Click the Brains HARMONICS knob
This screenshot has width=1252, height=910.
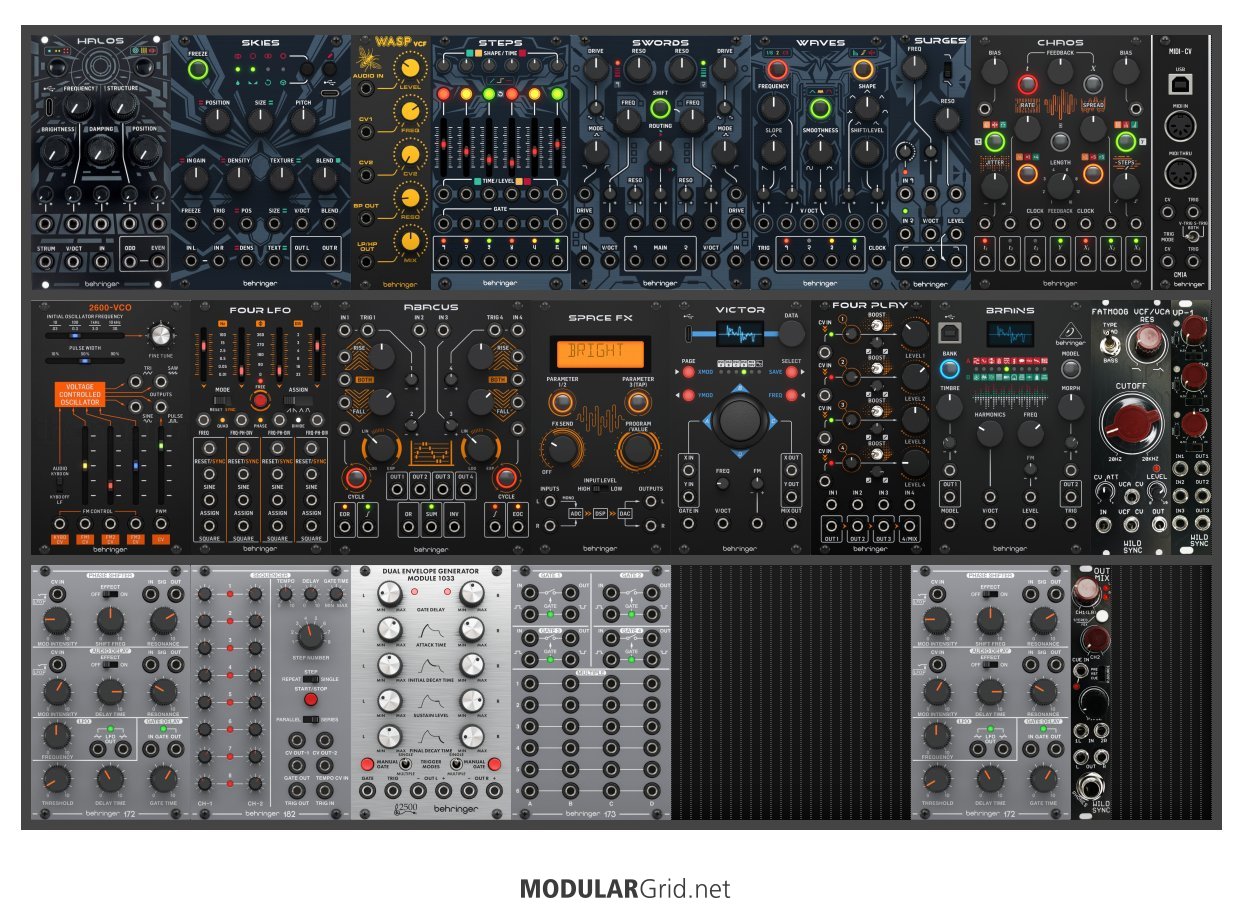tap(990, 434)
